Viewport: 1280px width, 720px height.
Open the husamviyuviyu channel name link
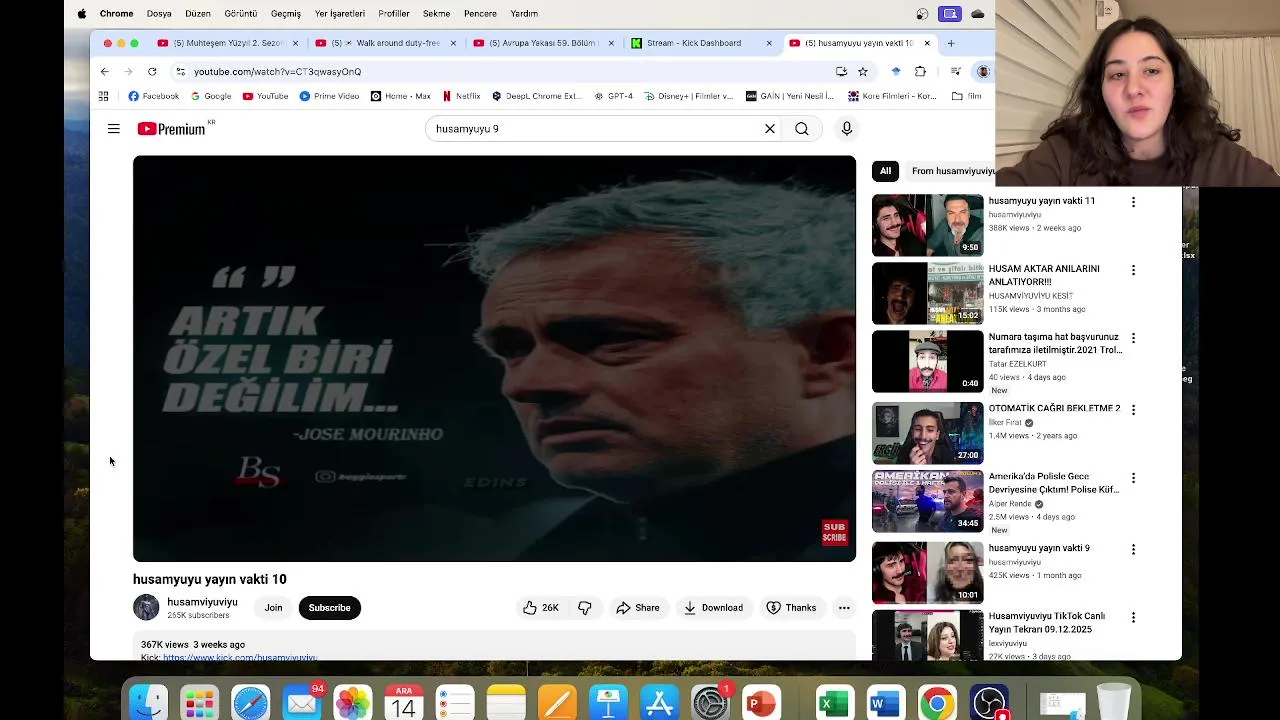(202, 602)
